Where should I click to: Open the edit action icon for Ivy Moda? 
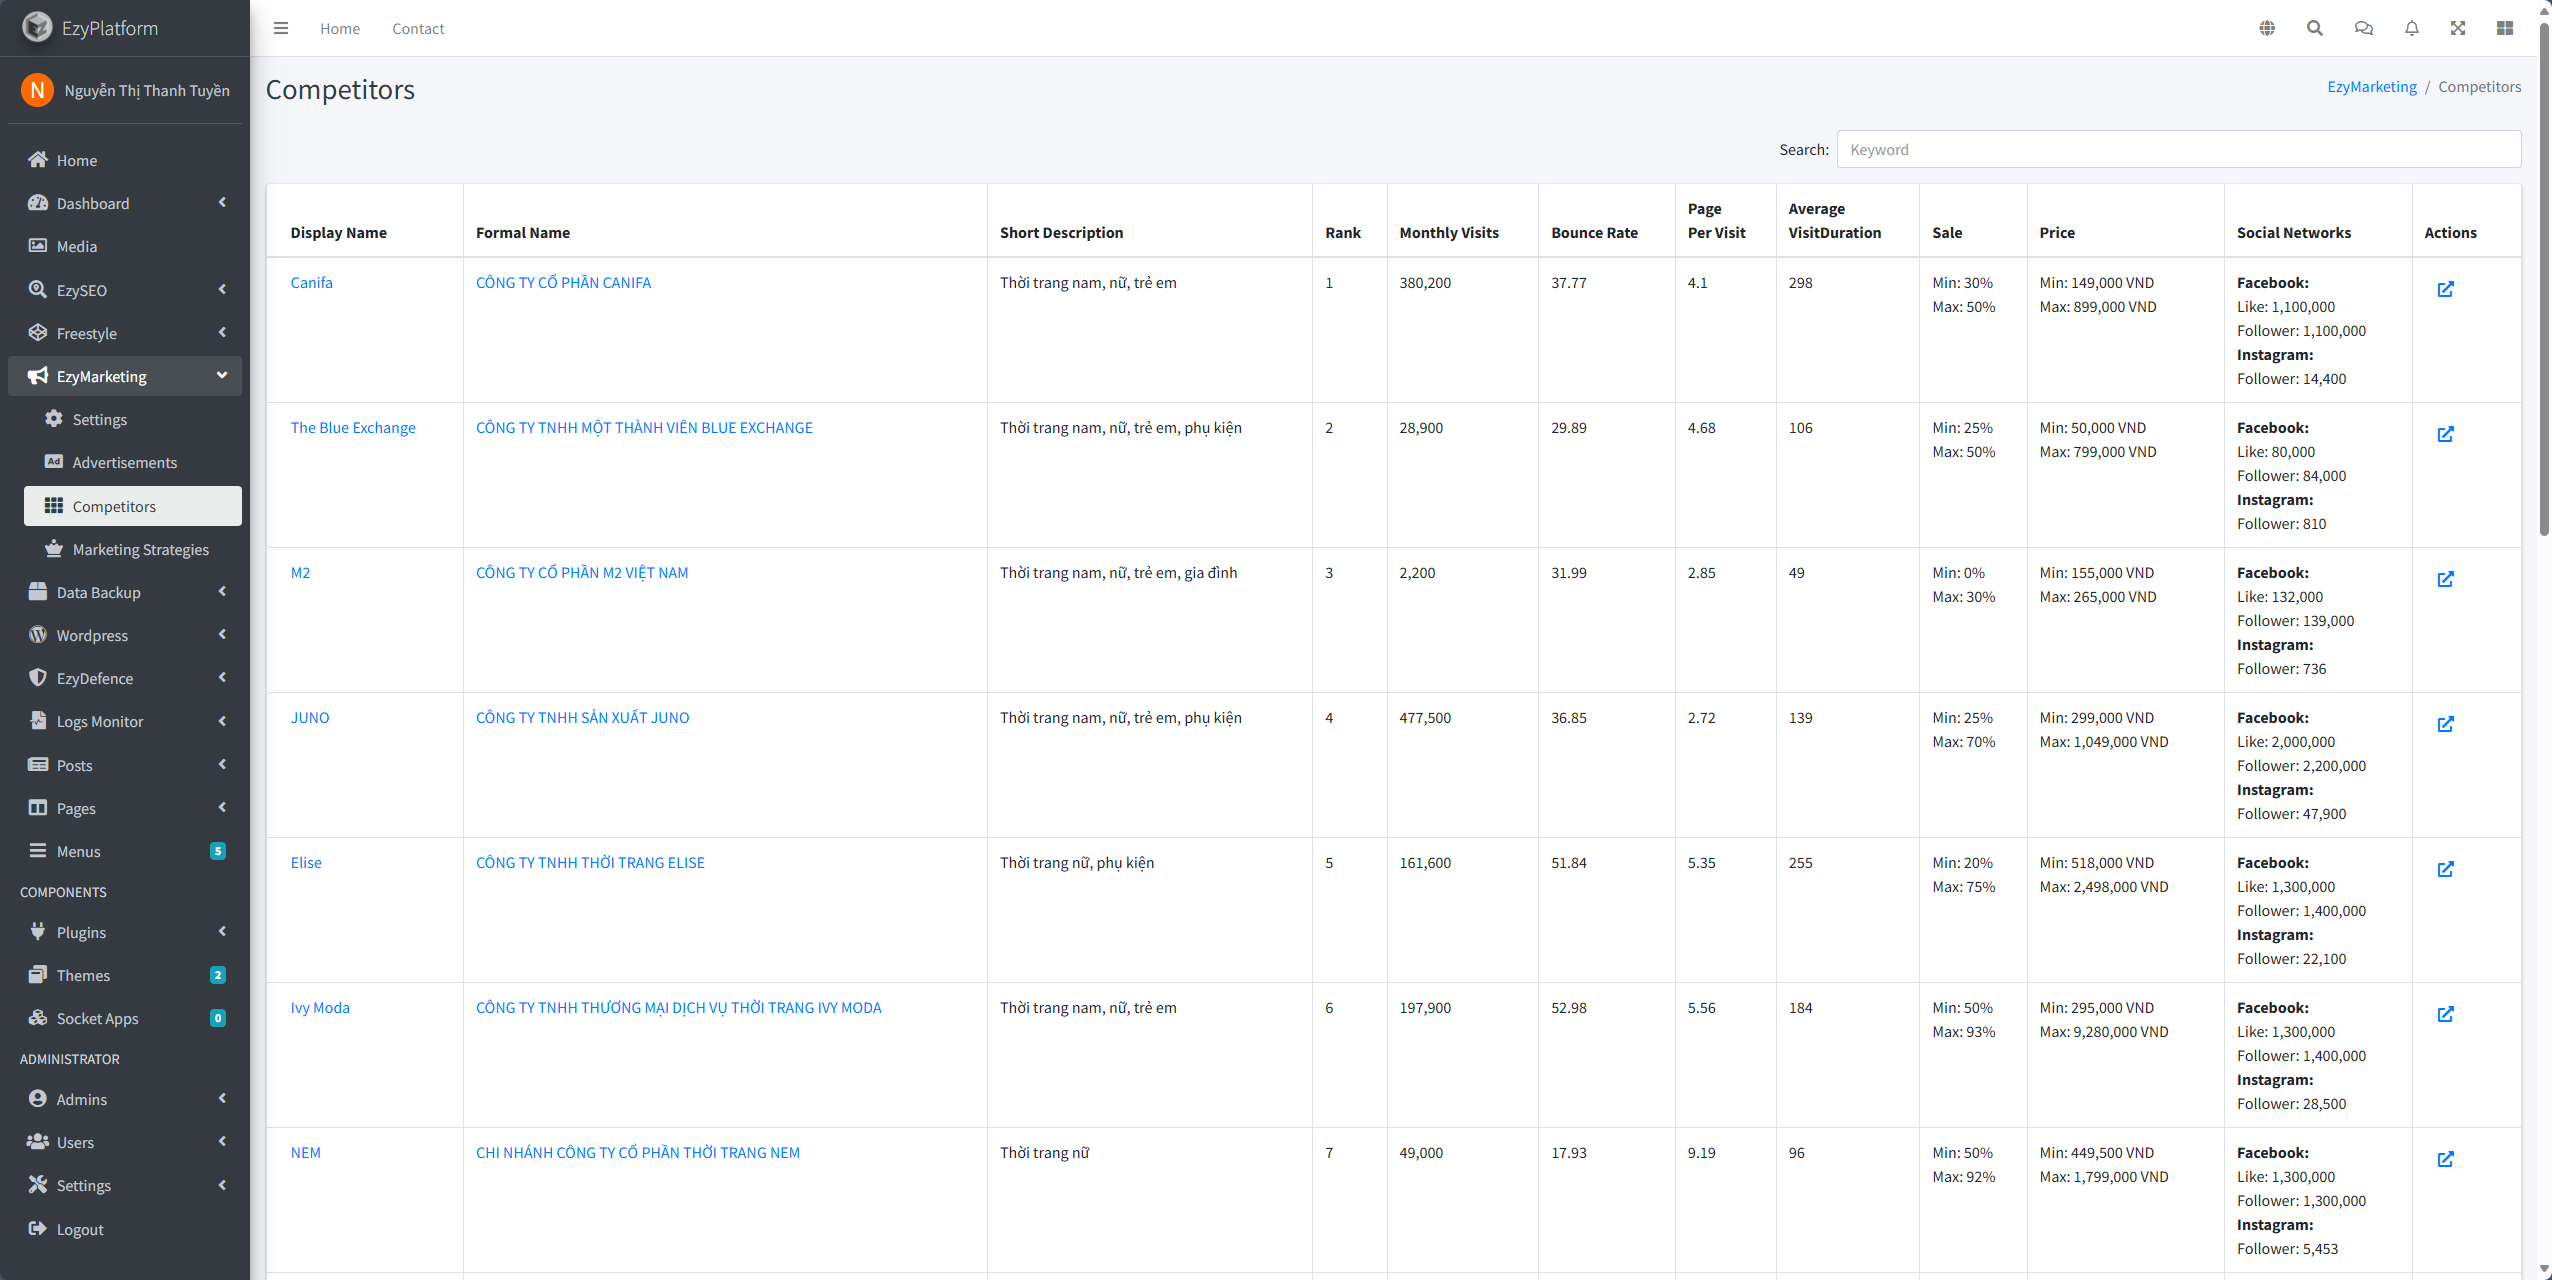pyautogui.click(x=2446, y=1014)
